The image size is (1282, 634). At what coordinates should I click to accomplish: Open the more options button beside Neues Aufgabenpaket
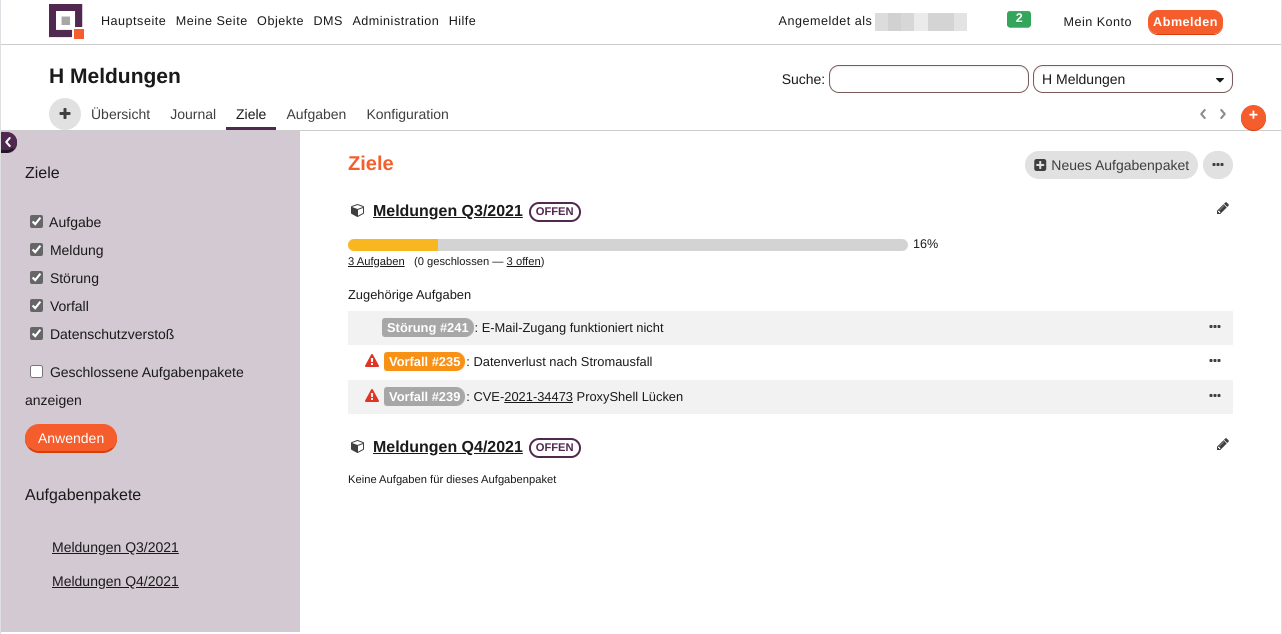pyautogui.click(x=1217, y=165)
